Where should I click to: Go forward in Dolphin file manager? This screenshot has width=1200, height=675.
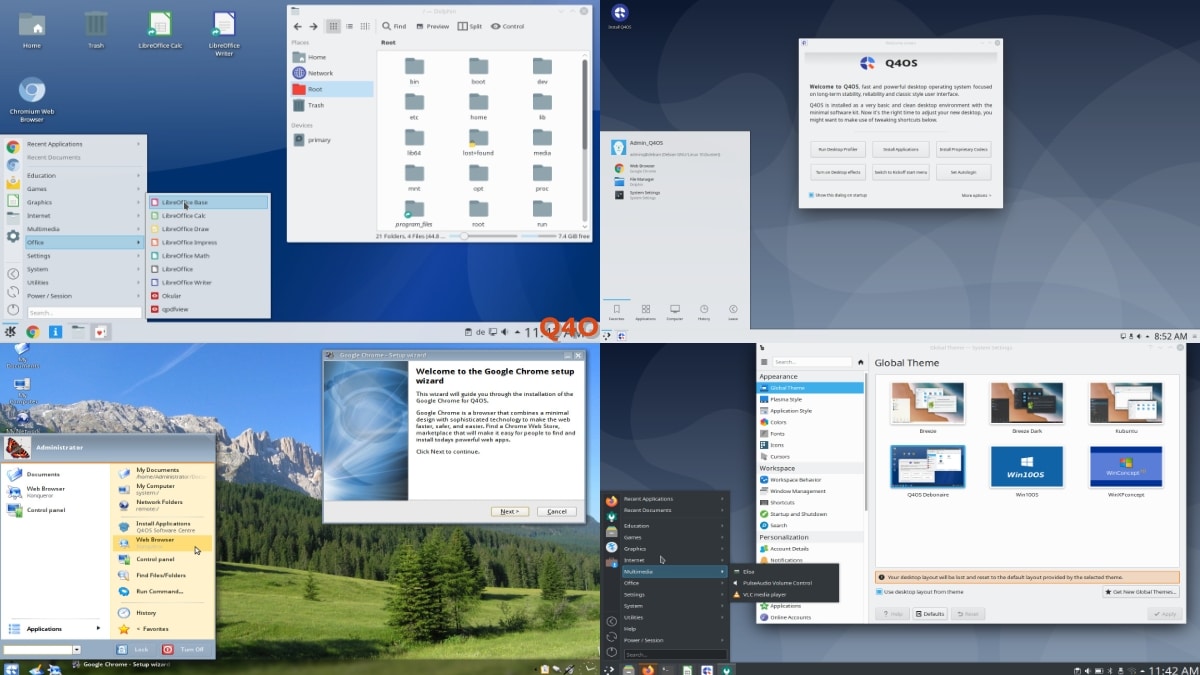click(313, 26)
